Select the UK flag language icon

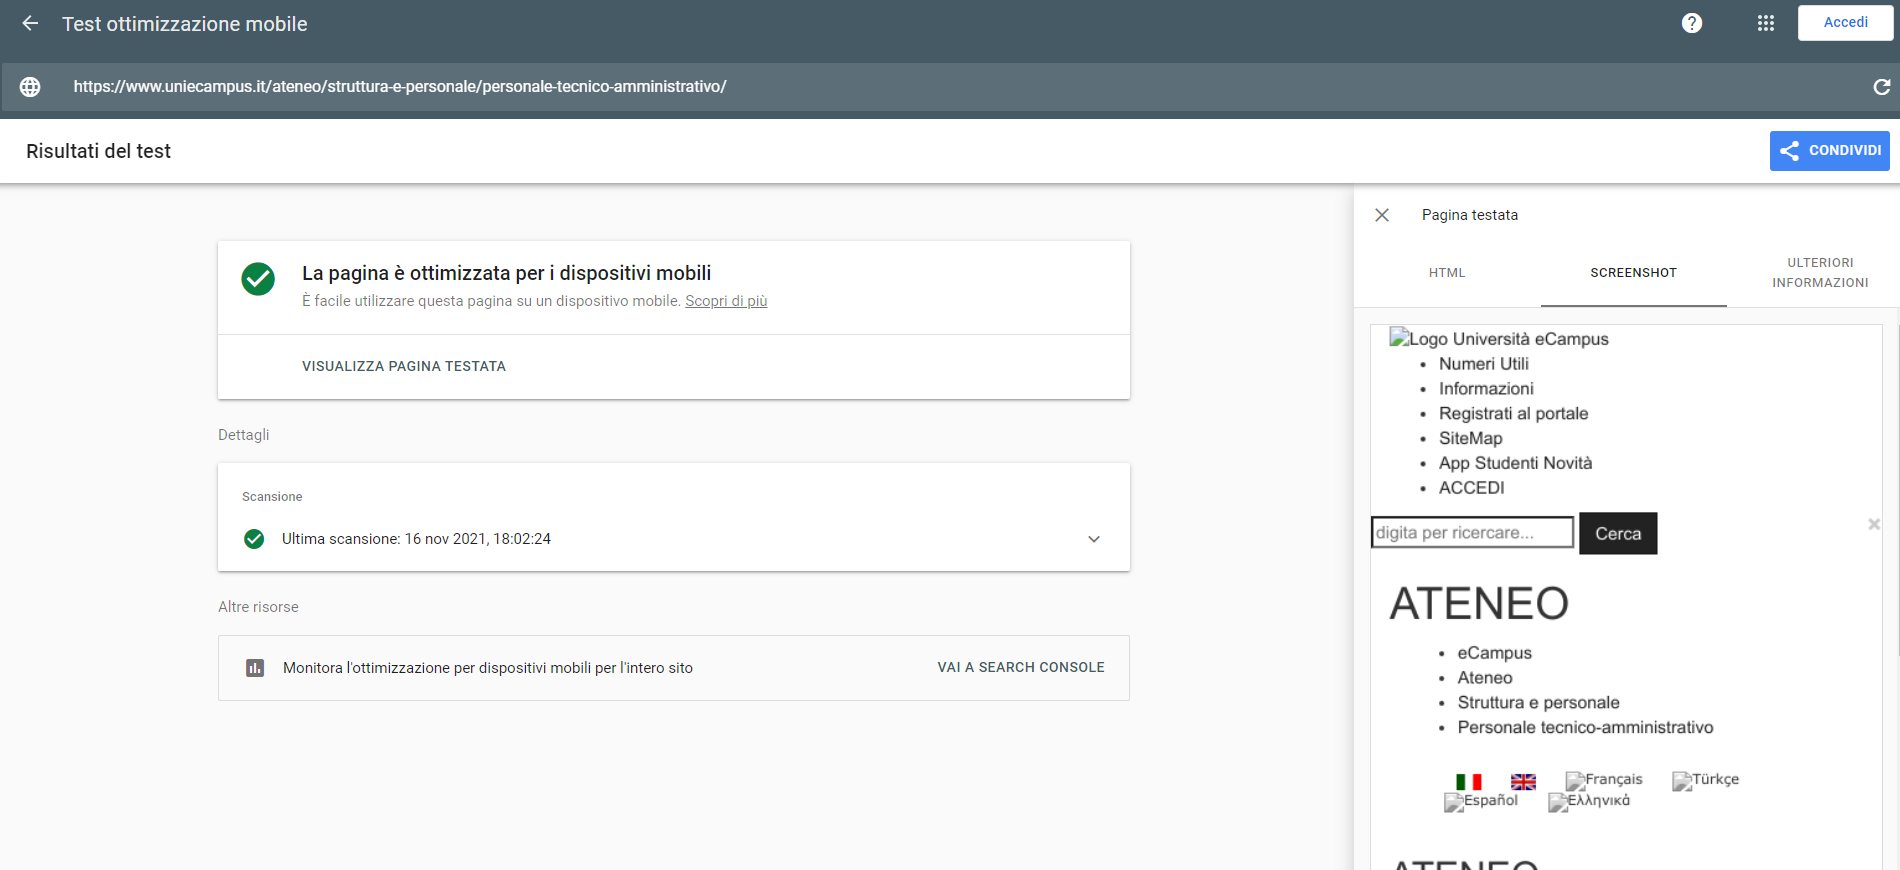click(x=1523, y=782)
